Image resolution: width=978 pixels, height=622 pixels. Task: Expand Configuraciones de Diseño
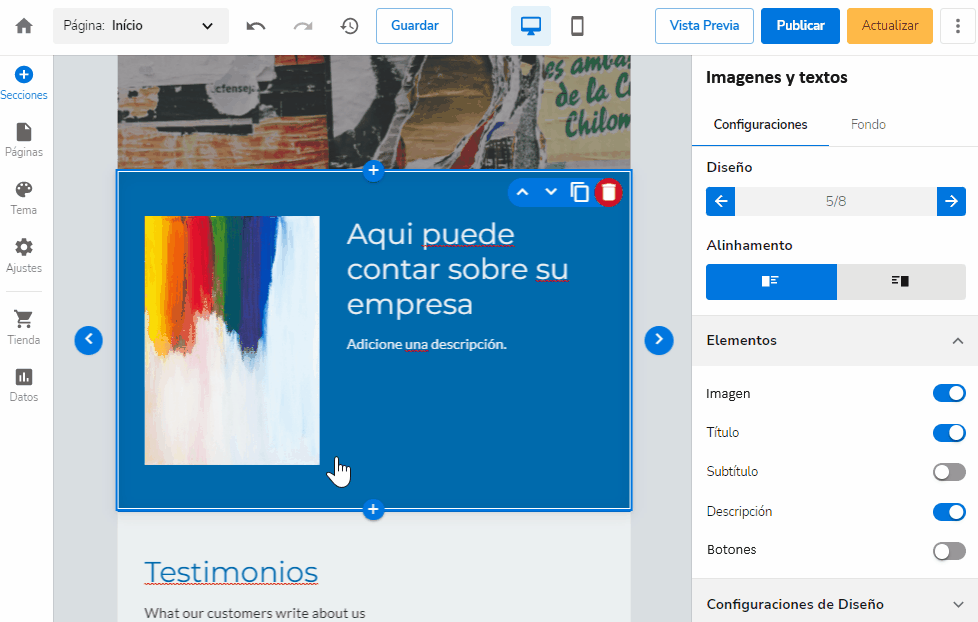835,604
